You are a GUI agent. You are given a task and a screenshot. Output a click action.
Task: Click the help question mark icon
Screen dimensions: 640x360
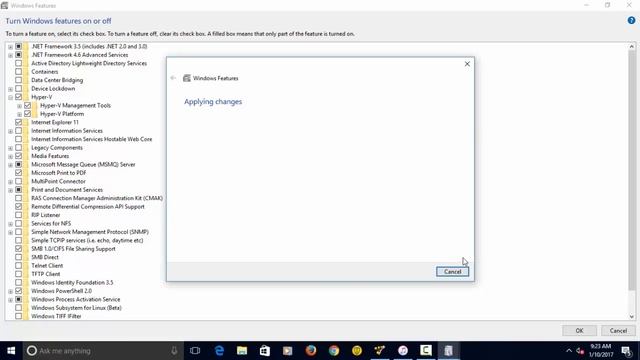click(631, 20)
